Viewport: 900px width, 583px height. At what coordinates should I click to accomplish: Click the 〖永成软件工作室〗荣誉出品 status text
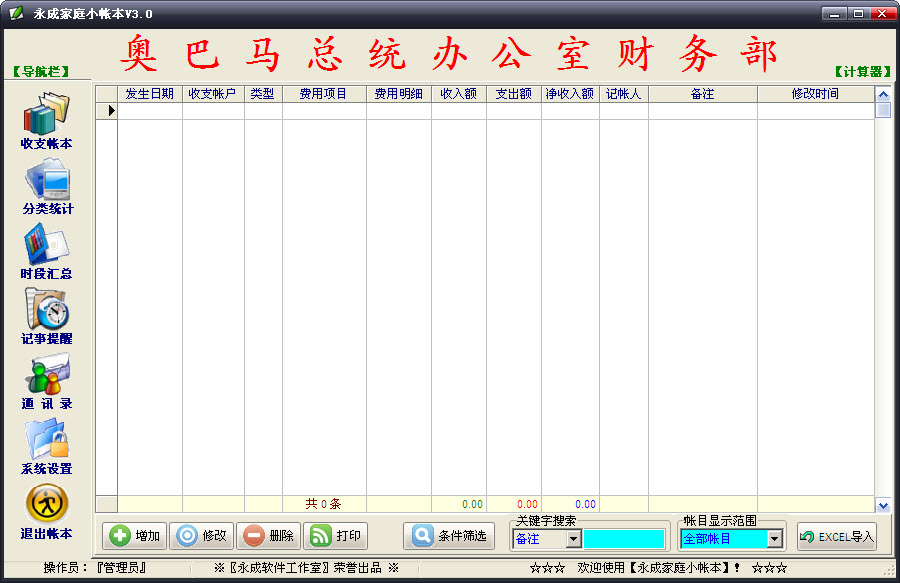[x=306, y=568]
